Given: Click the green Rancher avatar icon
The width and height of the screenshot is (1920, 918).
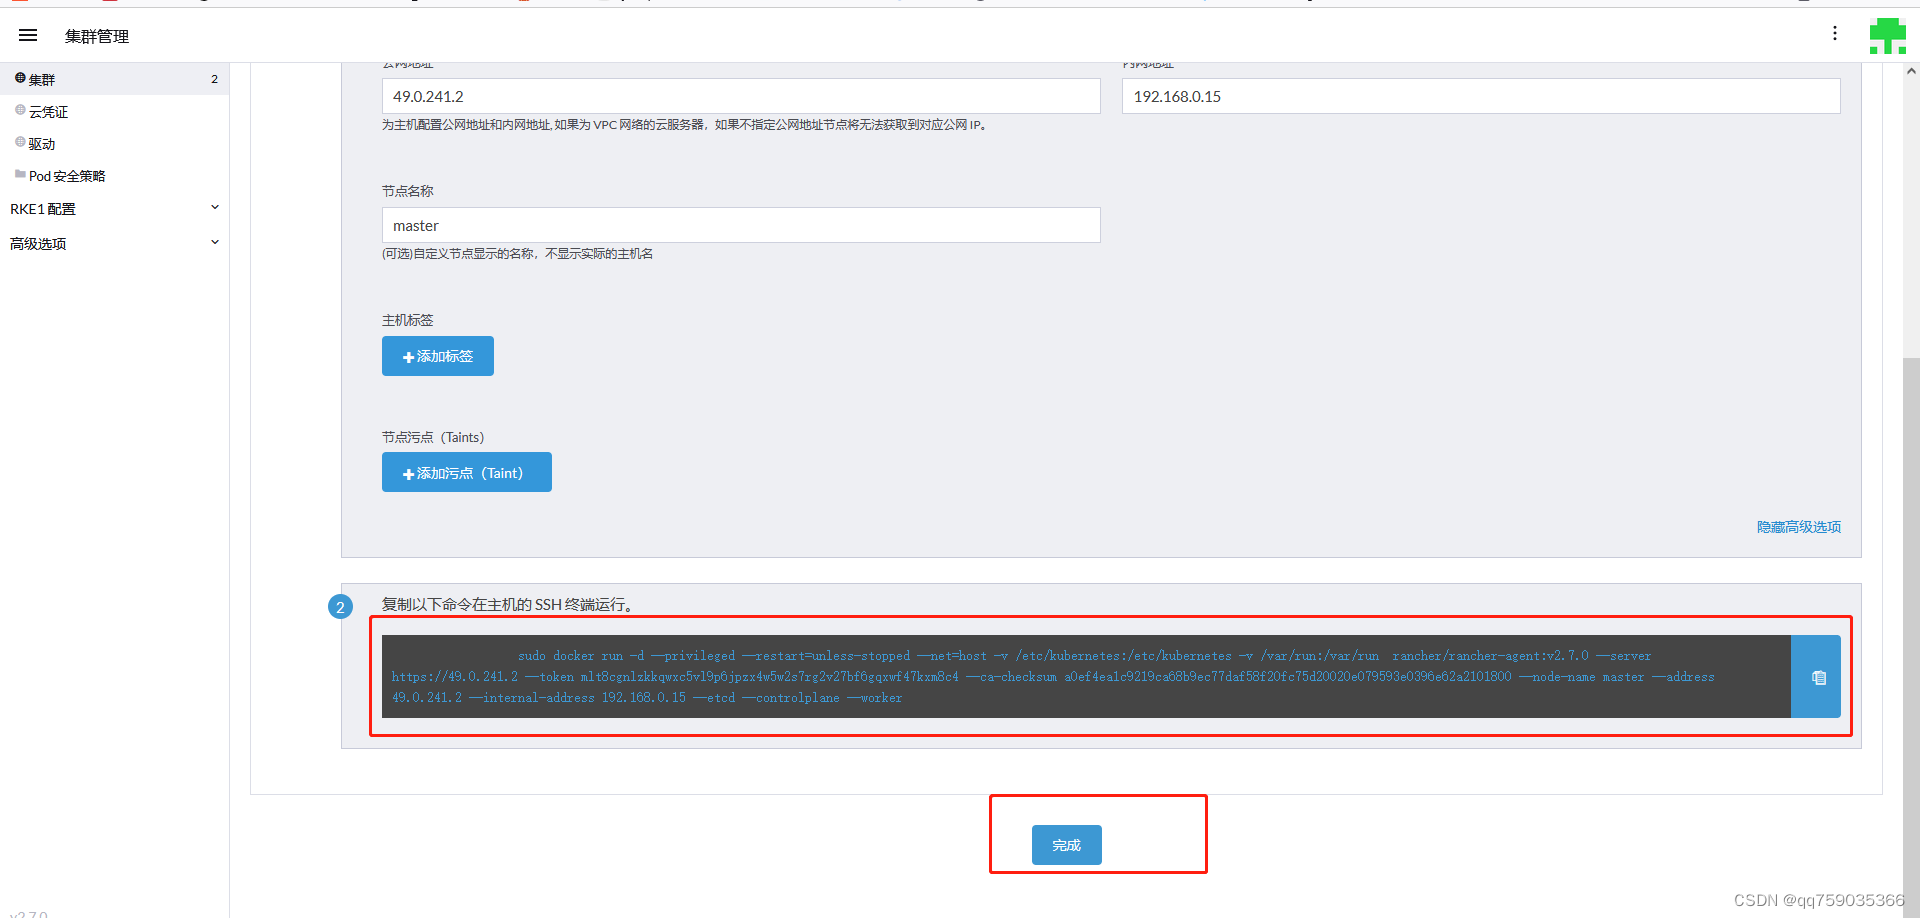Looking at the screenshot, I should (x=1888, y=36).
